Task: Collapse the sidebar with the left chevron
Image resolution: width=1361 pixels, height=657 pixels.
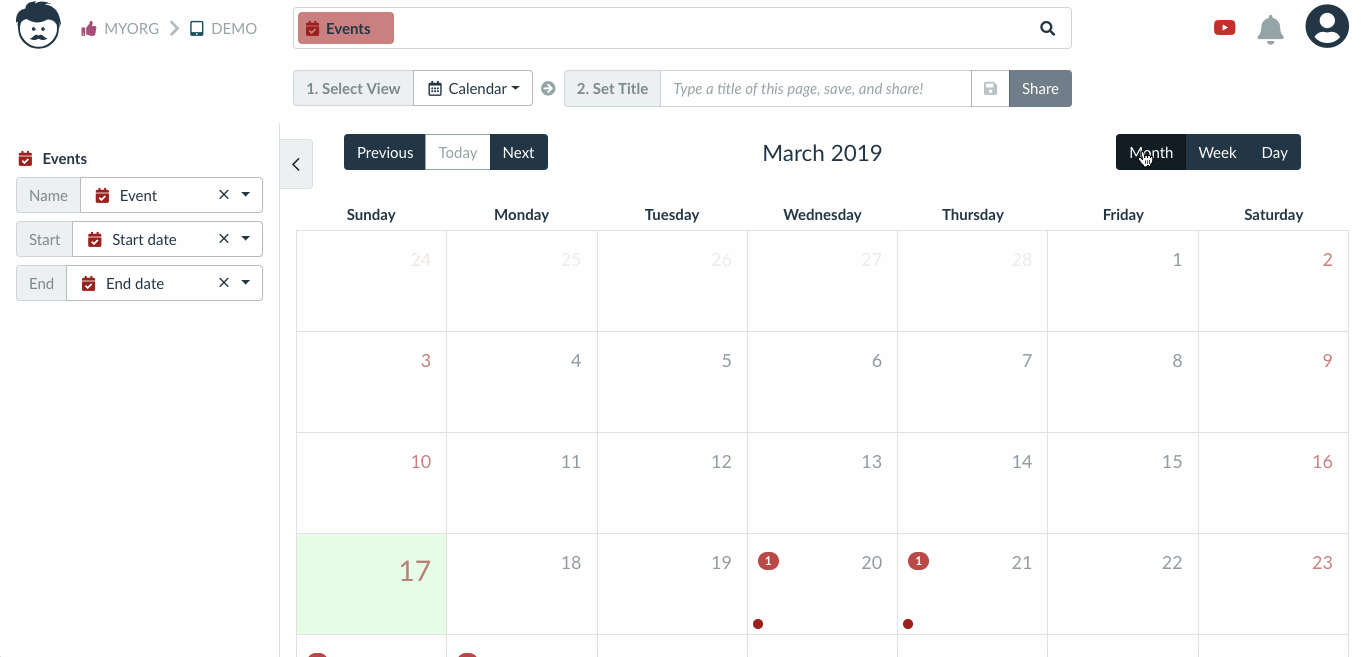Action: click(x=296, y=164)
